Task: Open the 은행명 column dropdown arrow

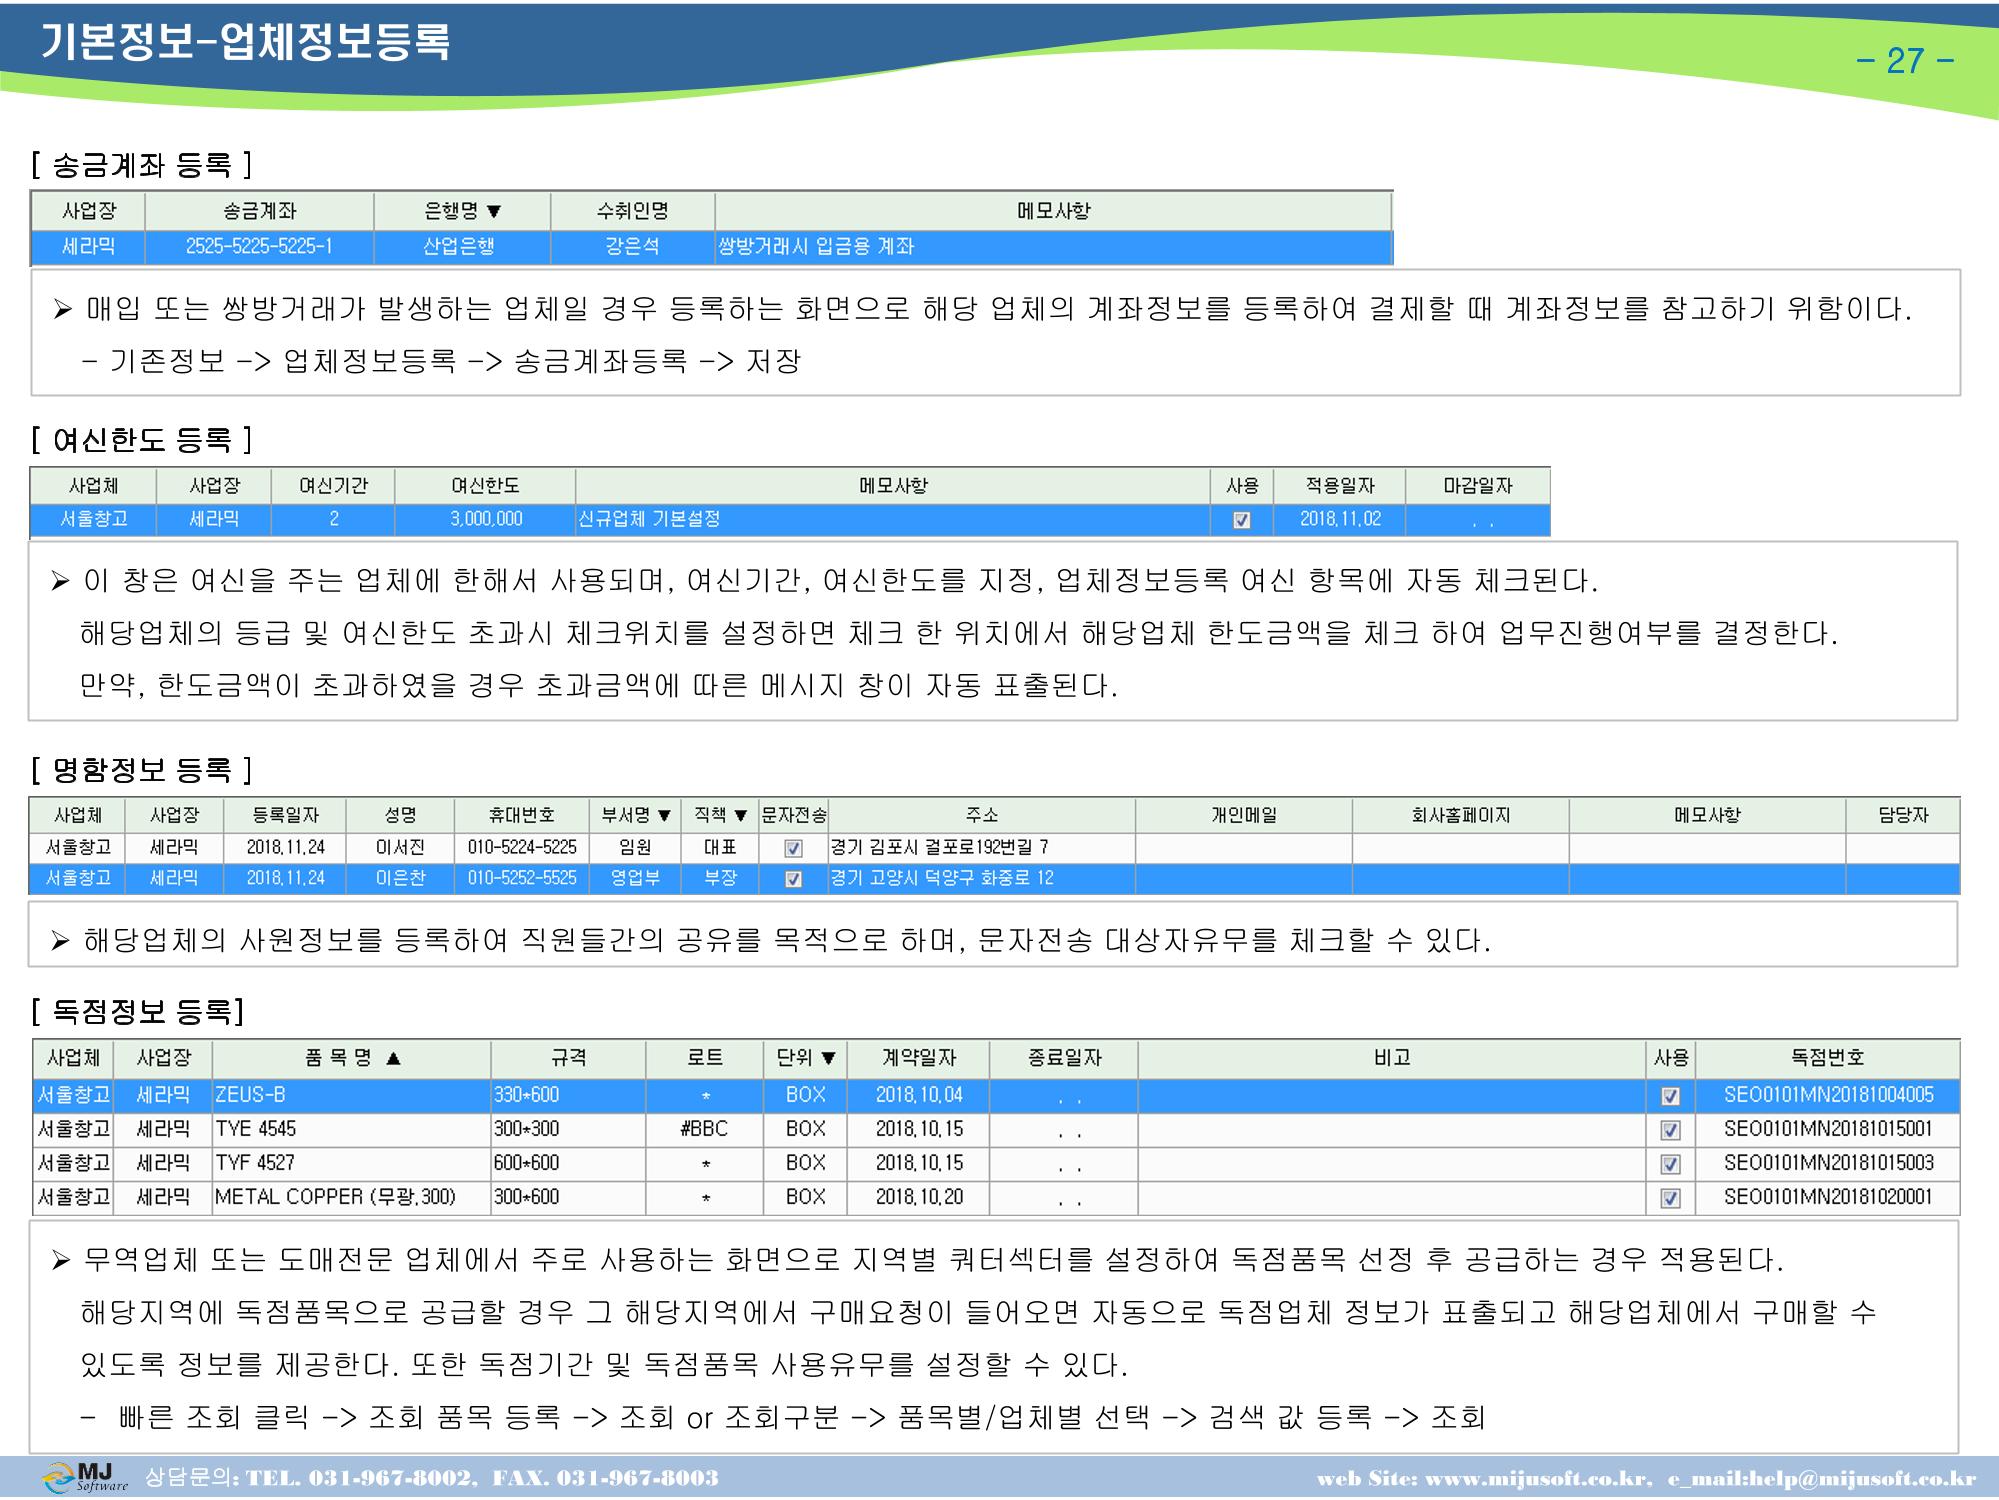Action: [x=493, y=211]
